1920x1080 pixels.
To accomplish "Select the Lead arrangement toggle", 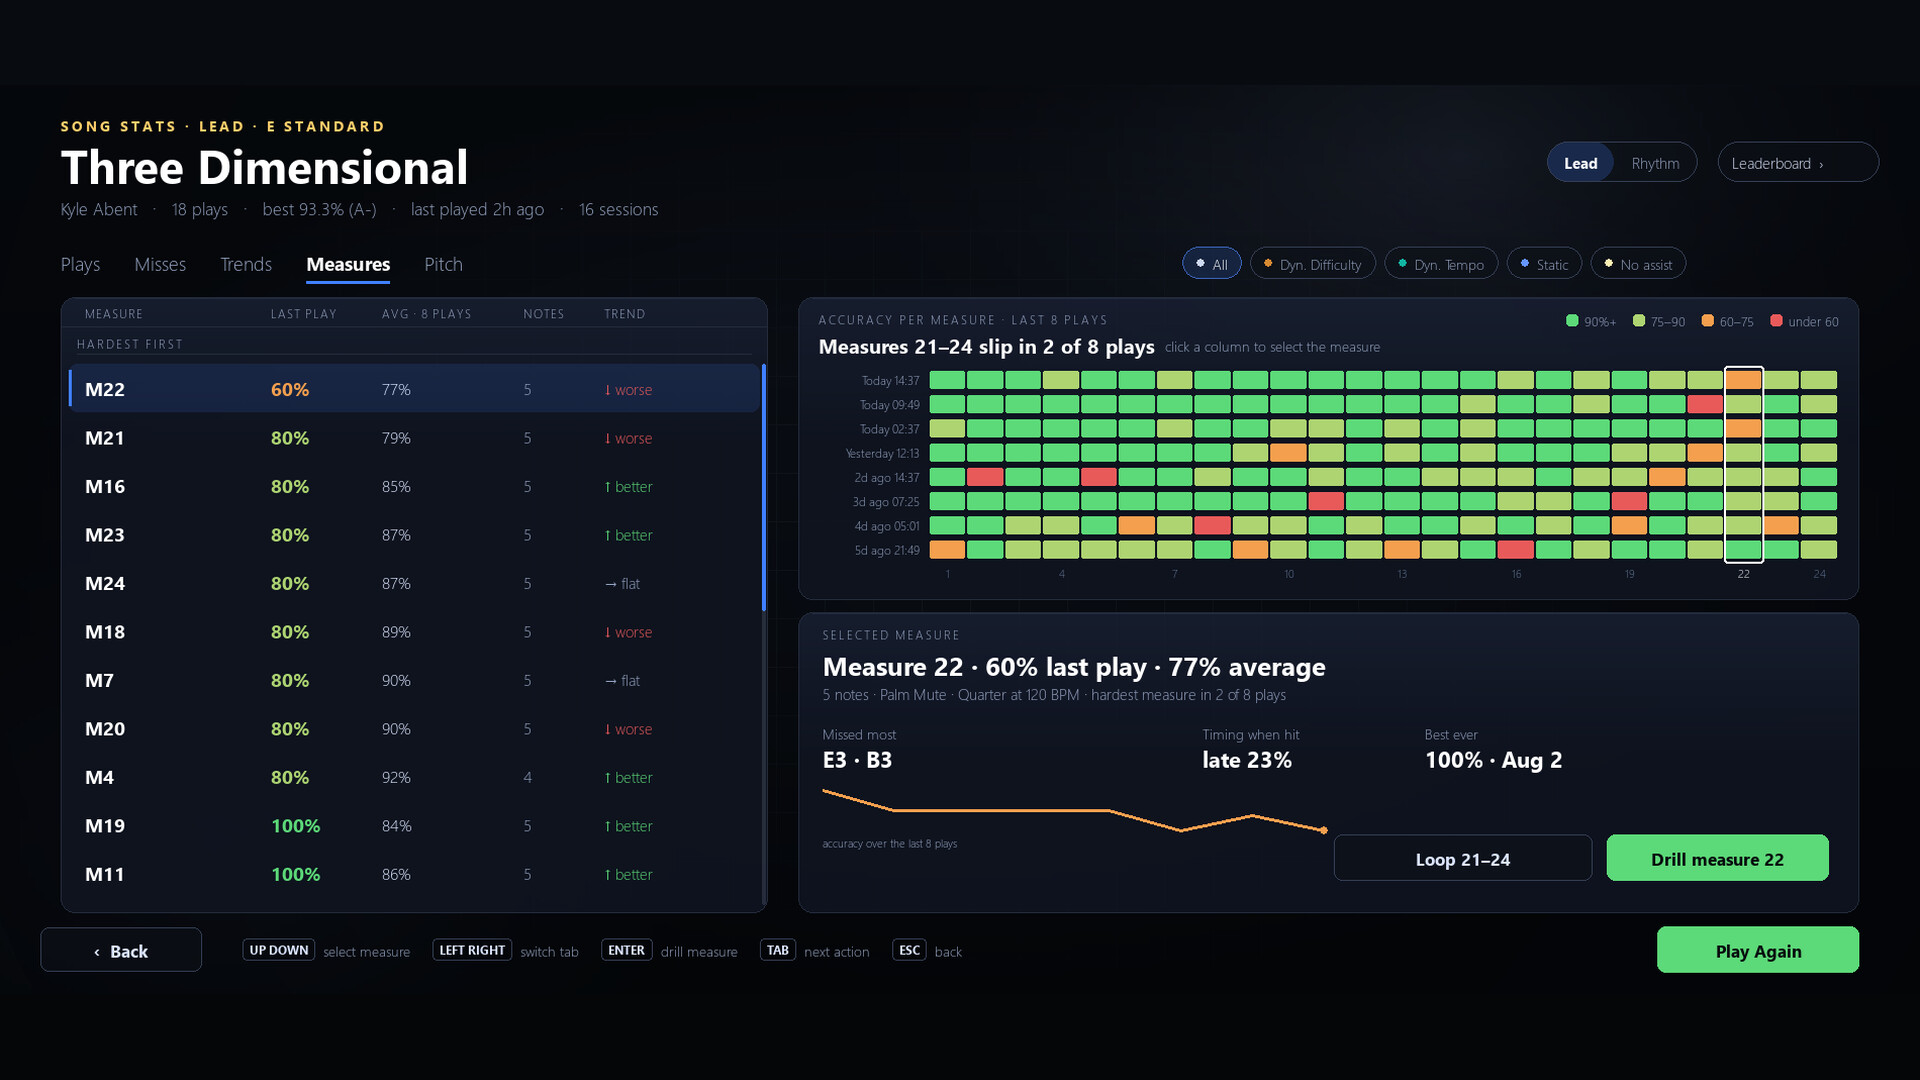I will [x=1580, y=163].
